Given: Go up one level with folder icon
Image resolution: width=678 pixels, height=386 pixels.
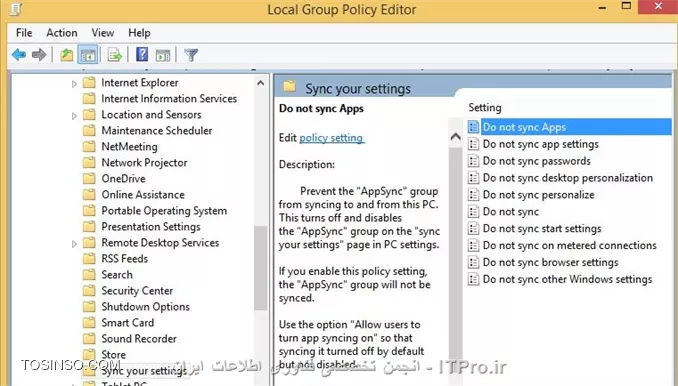Looking at the screenshot, I should tap(66, 55).
